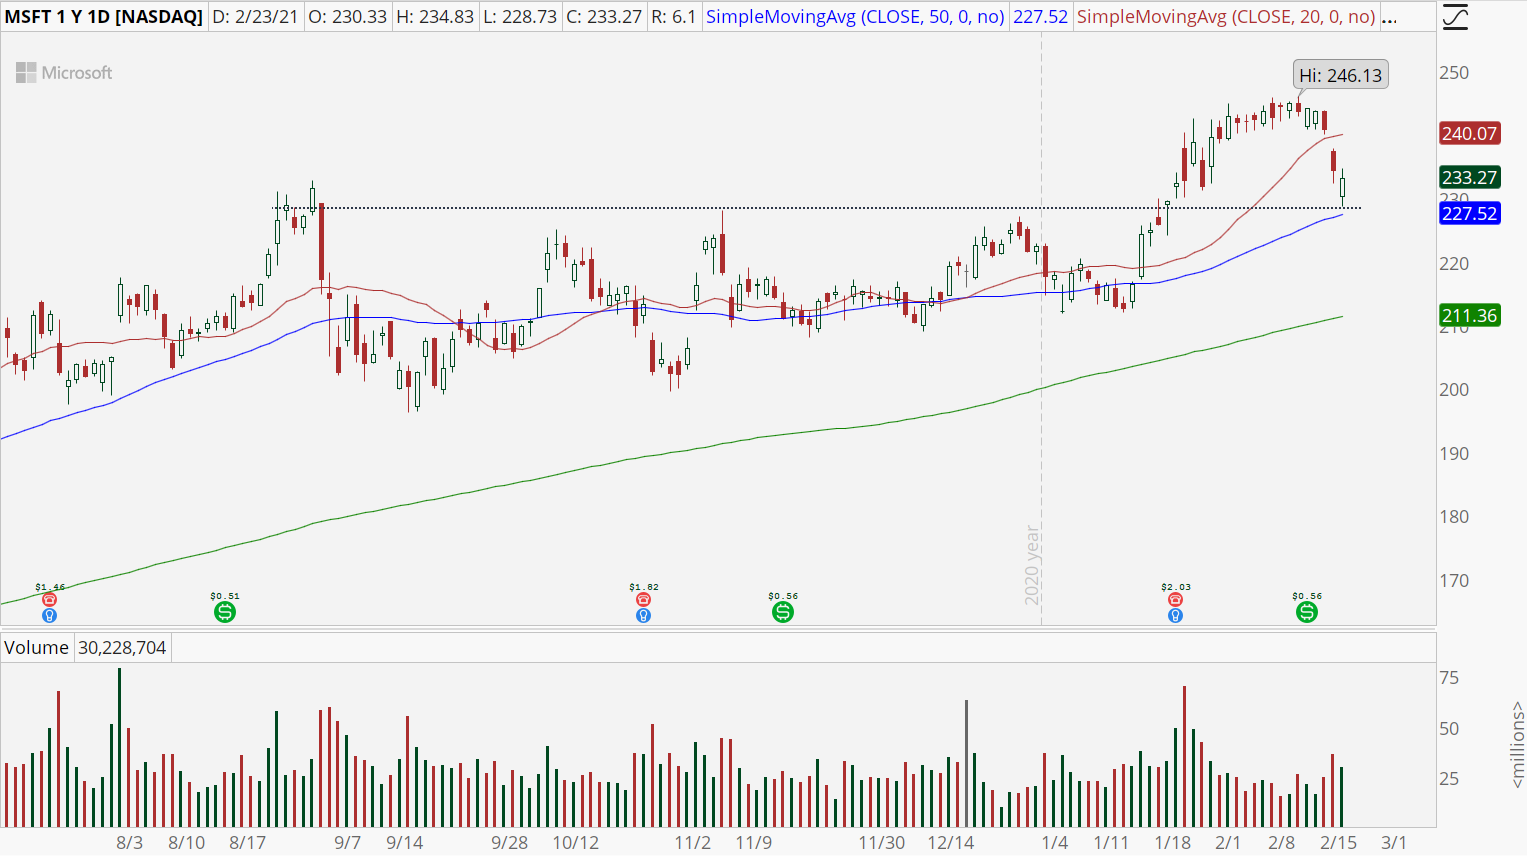The image size is (1527, 856).
Task: Click the MSFT 1 Y 1D [NASDAQ] symbol label
Action: point(103,17)
